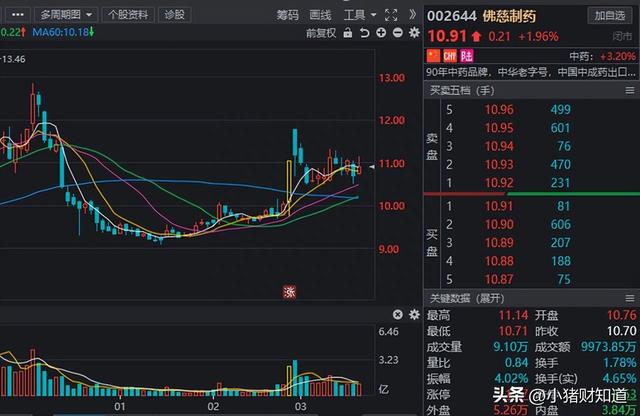640x416 pixels.
Task: Select buy level 5 price 10.87
Action: [499, 279]
